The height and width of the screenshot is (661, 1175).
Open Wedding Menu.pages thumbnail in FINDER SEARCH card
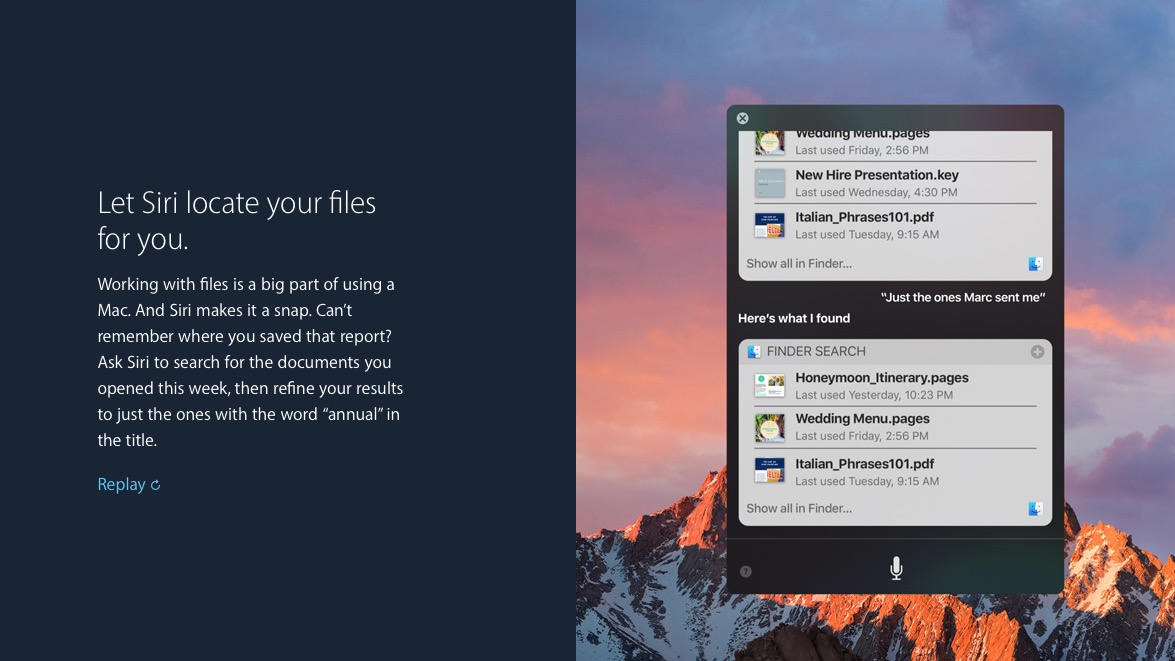tap(769, 427)
